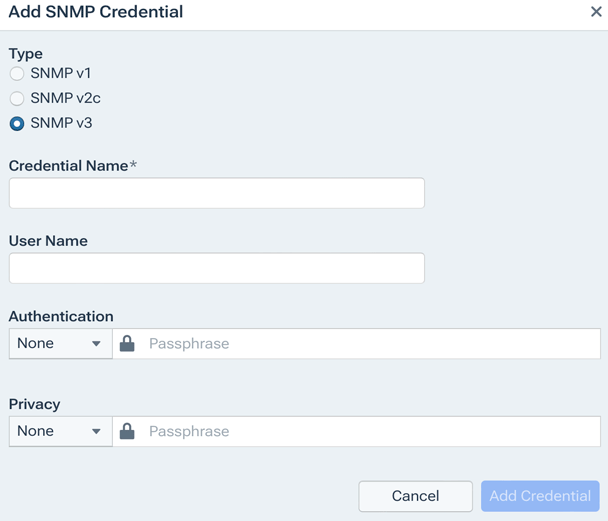Click the "SNMP v2c" label text
This screenshot has height=521, width=608.
click(x=66, y=98)
